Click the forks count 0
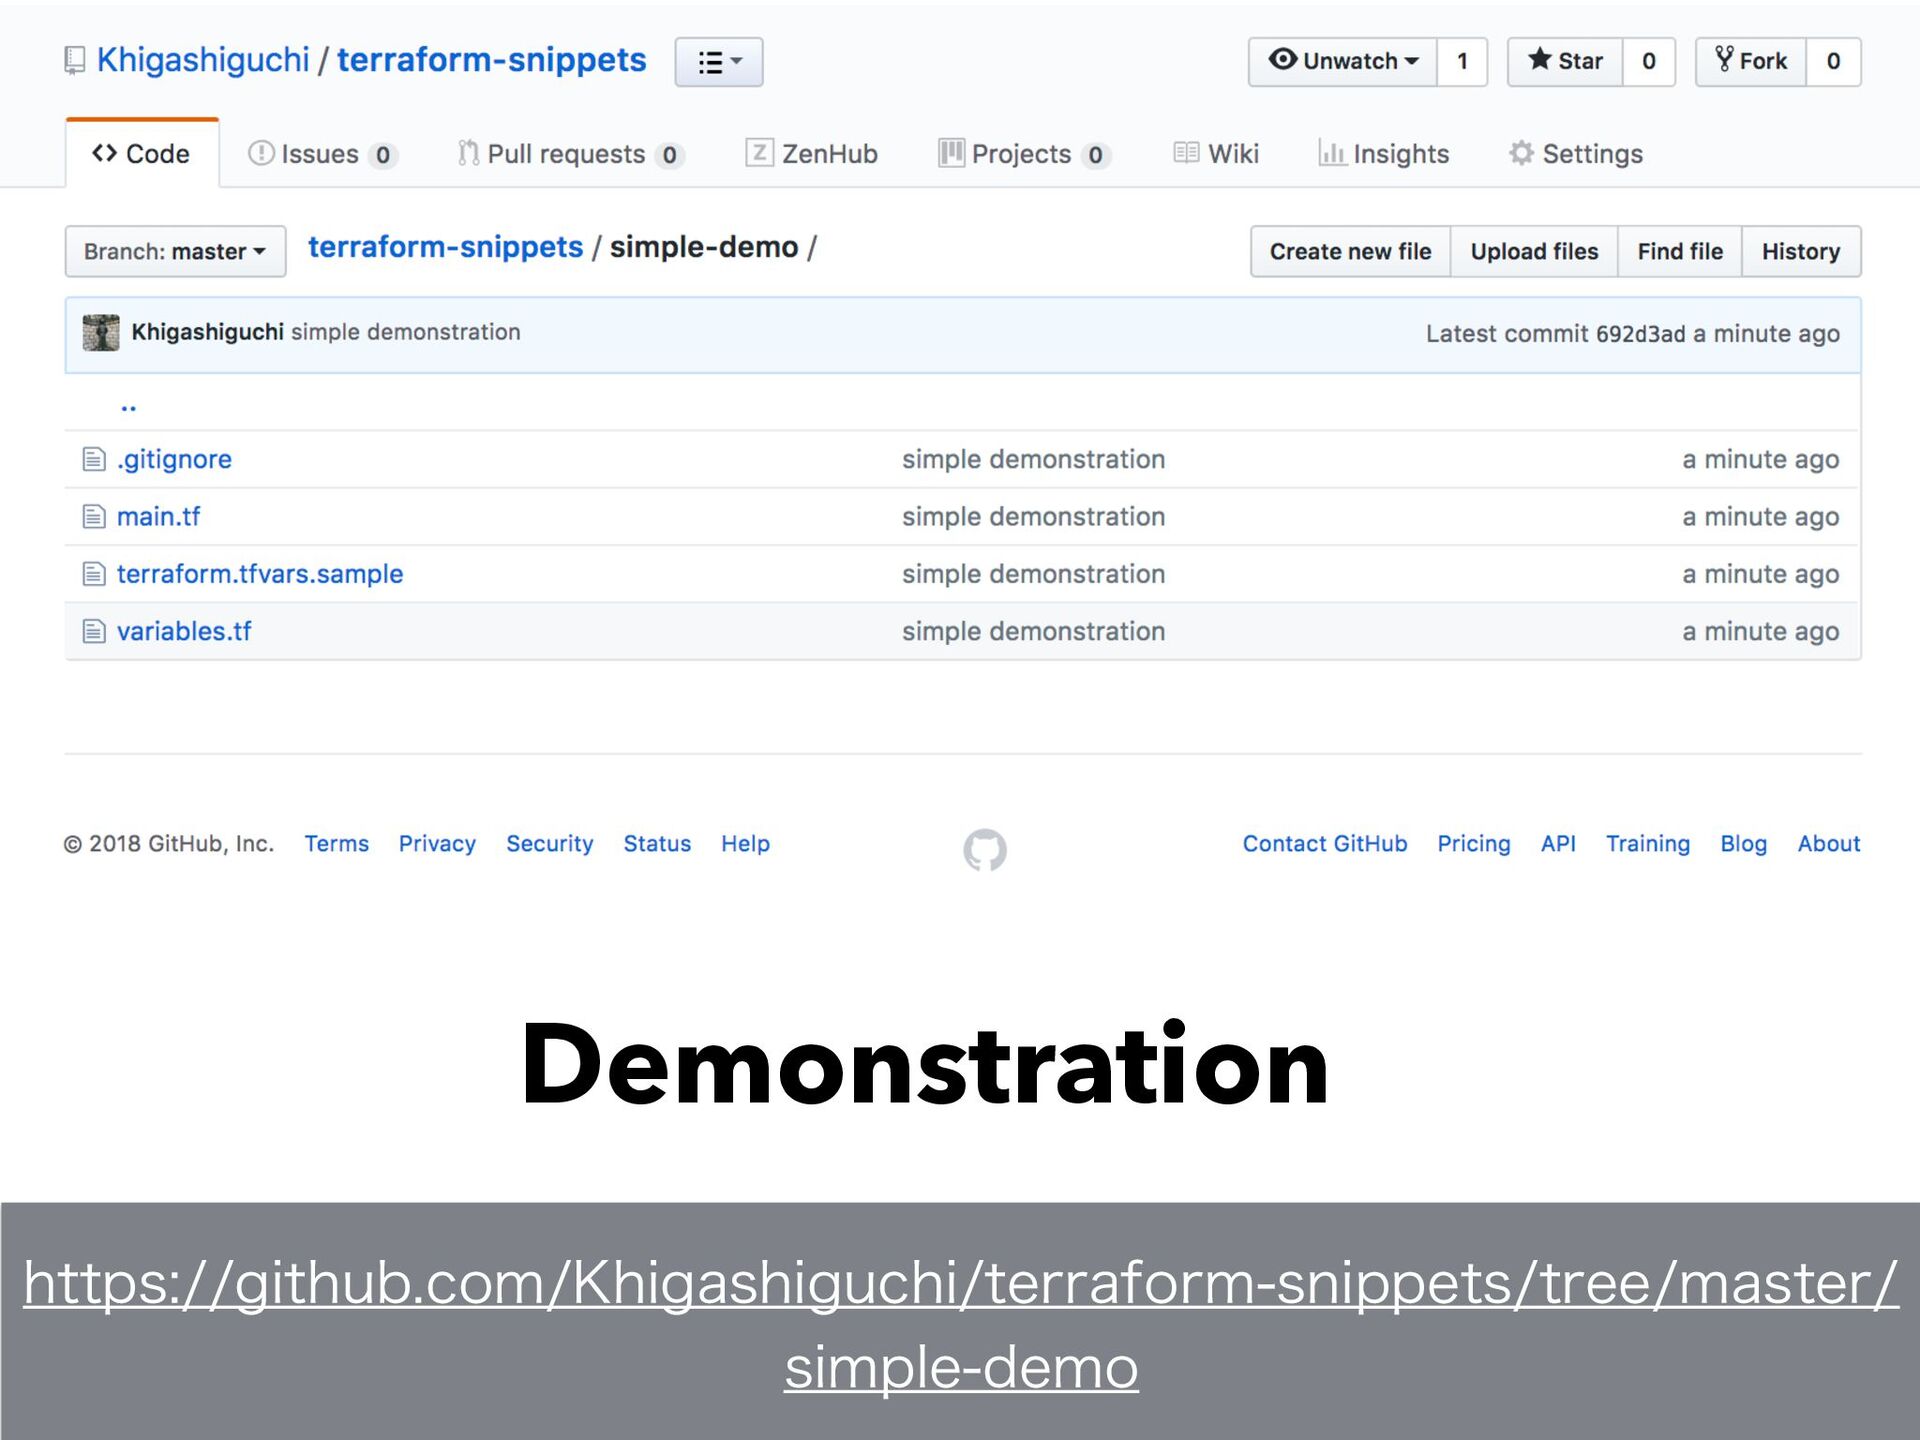This screenshot has height=1440, width=1920. [1833, 61]
